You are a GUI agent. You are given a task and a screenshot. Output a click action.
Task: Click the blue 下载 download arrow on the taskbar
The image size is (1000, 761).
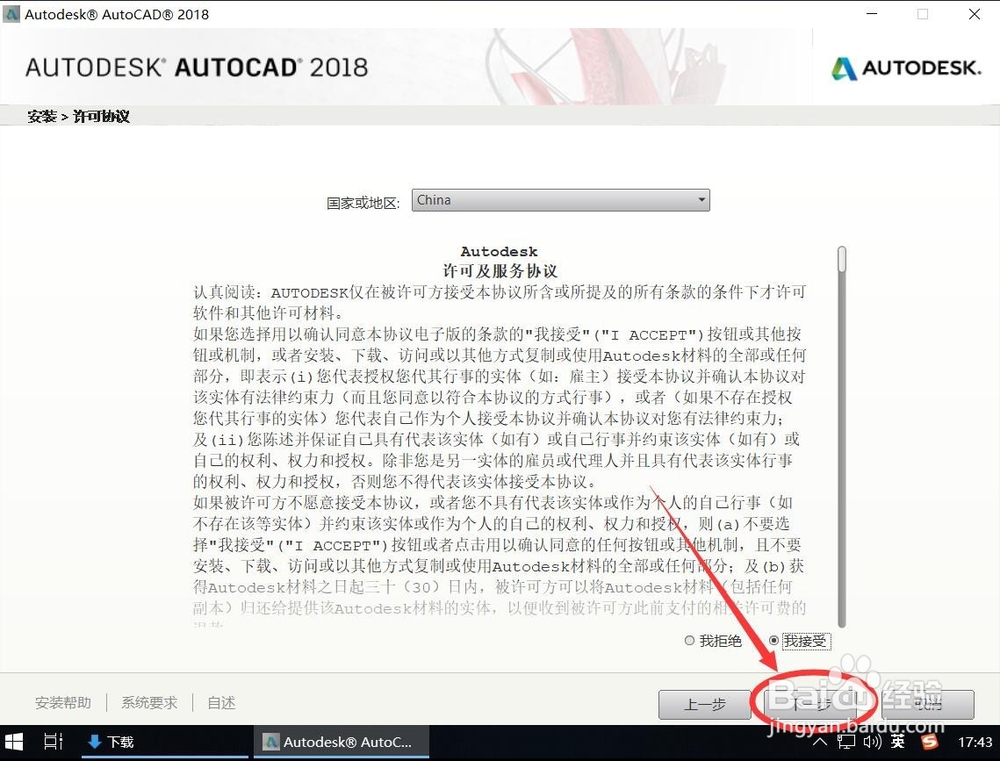pyautogui.click(x=109, y=742)
